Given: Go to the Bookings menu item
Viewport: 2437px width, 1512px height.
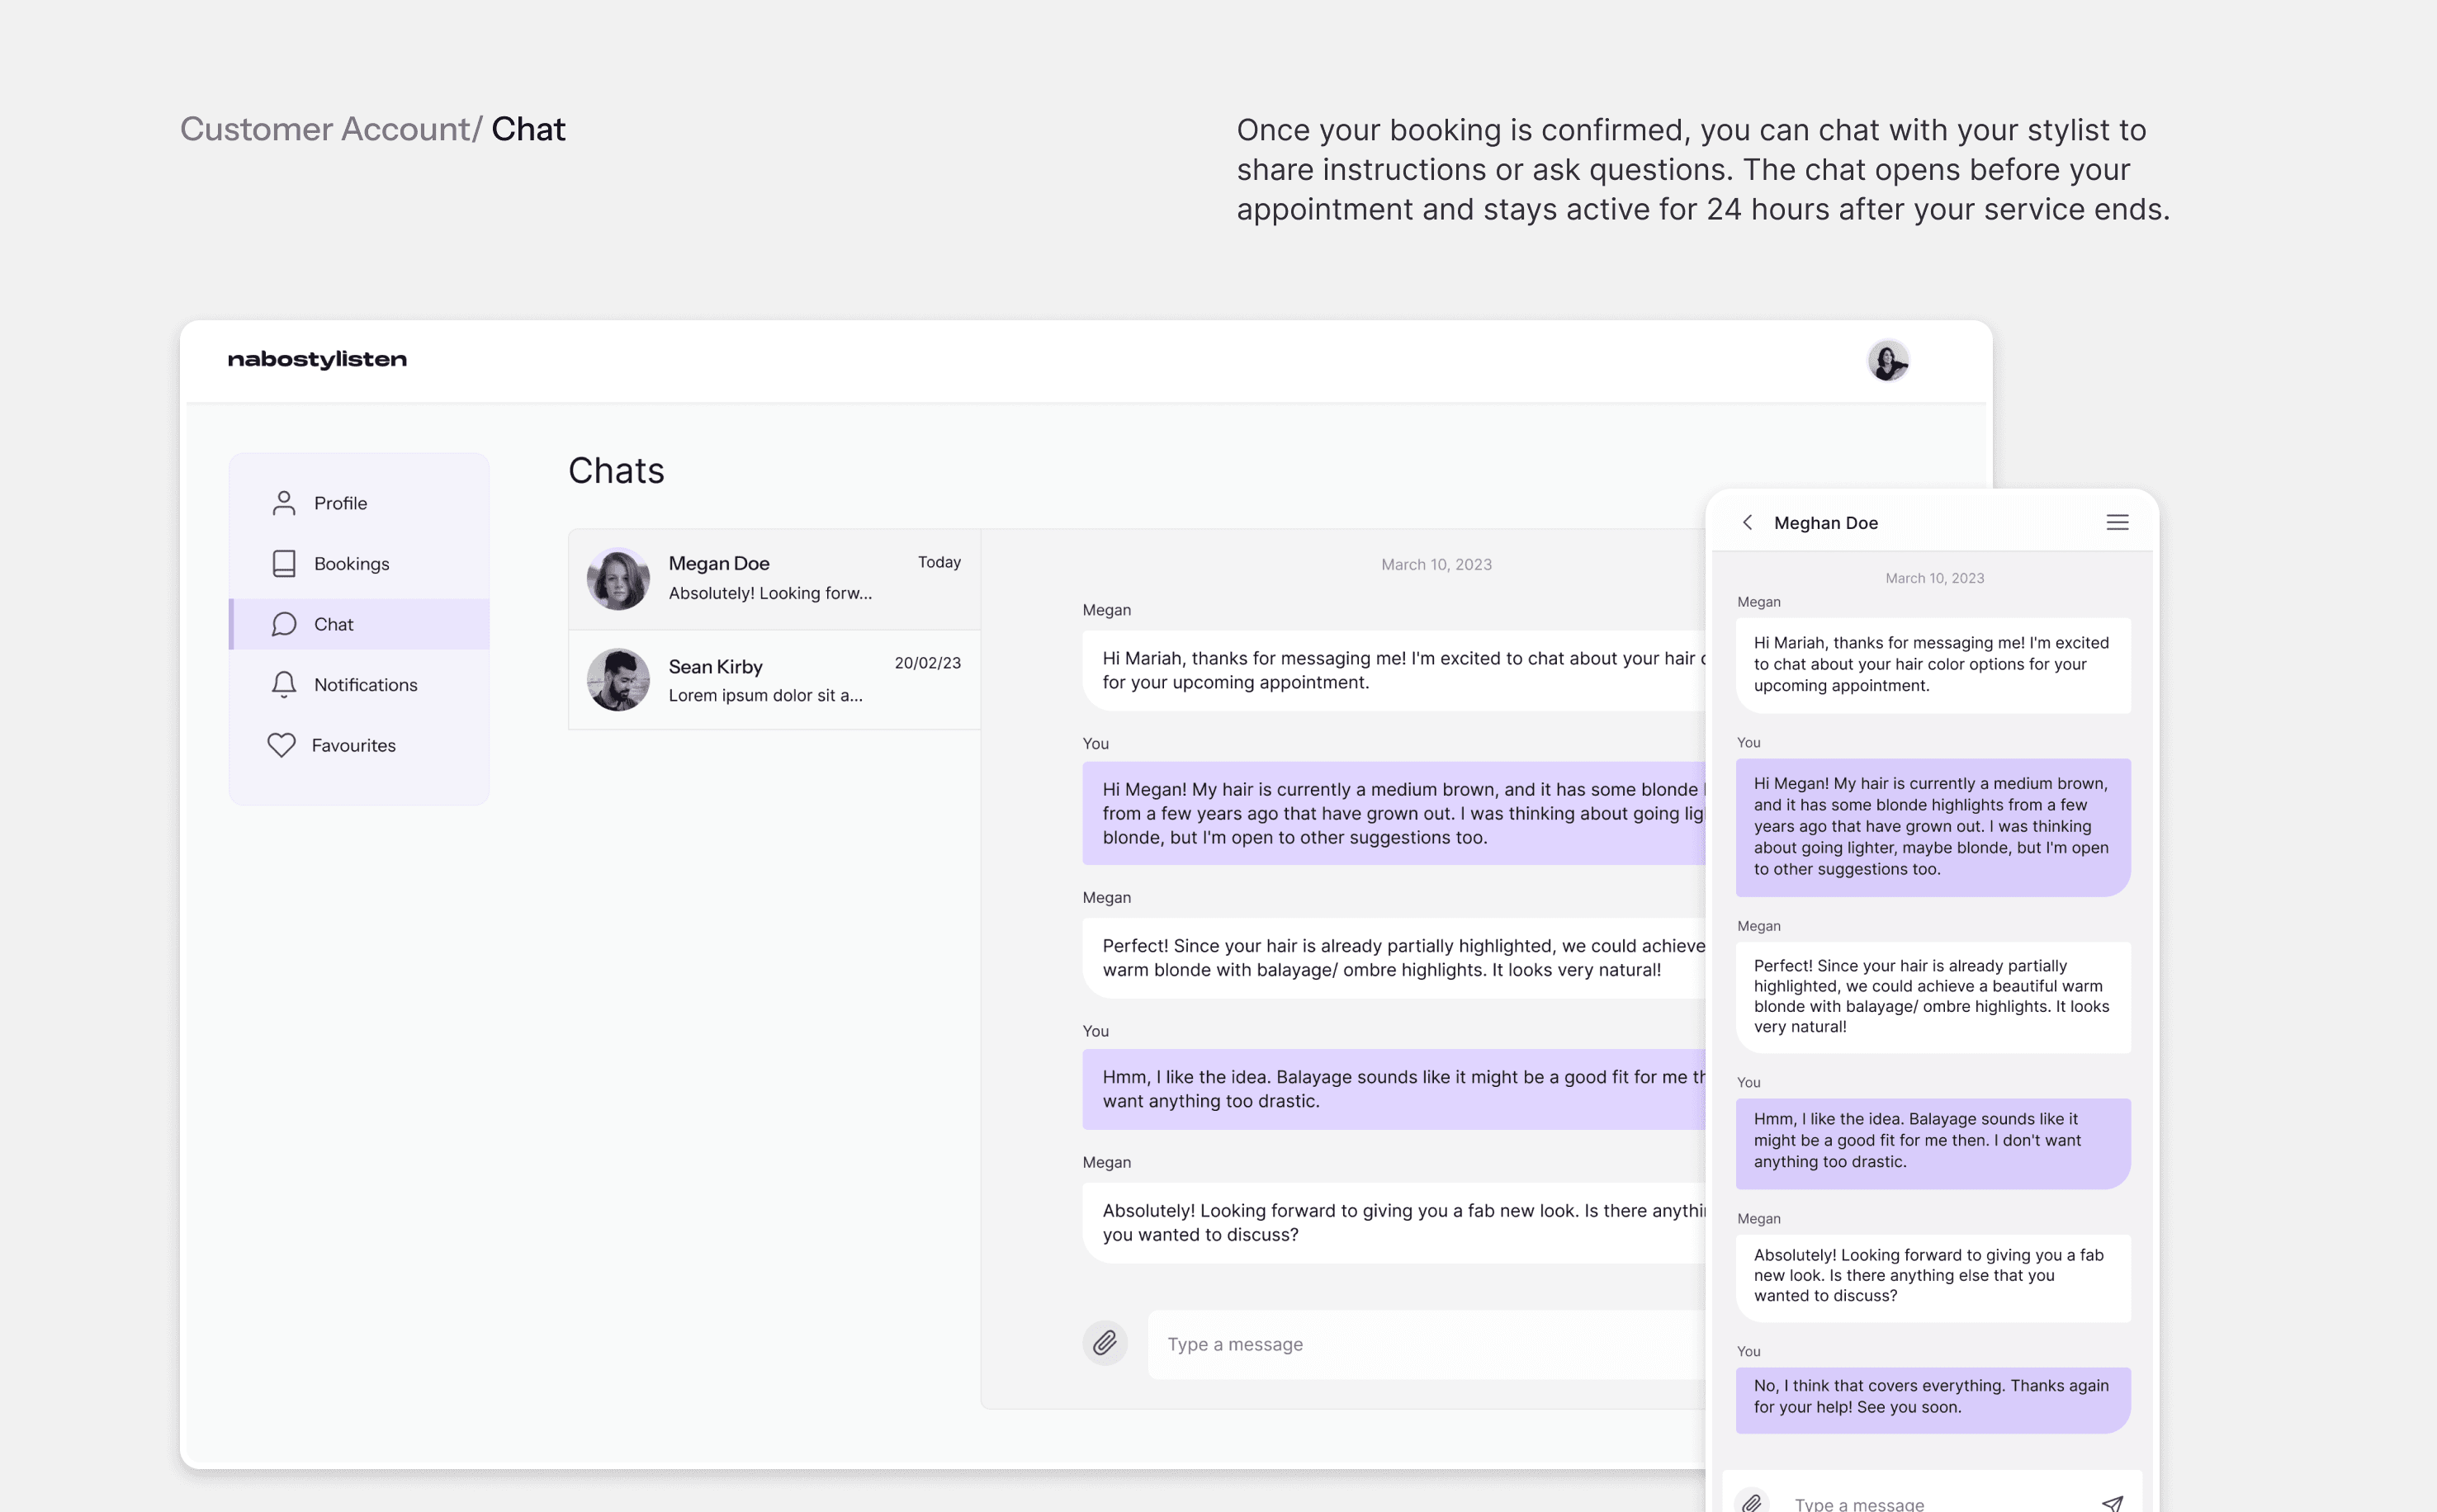Looking at the screenshot, I should point(352,564).
